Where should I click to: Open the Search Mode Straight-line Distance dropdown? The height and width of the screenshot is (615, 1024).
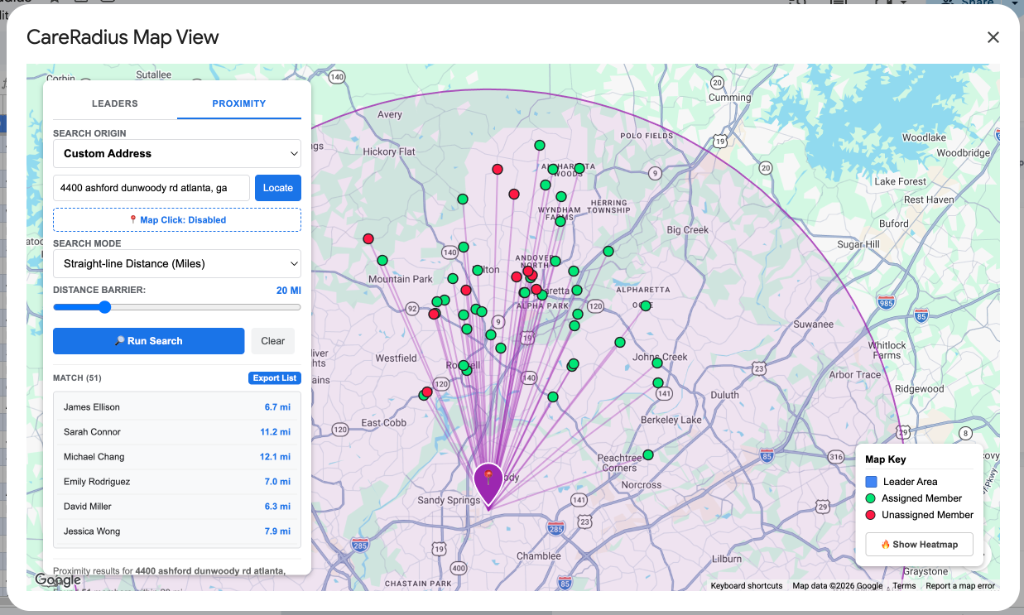177,264
